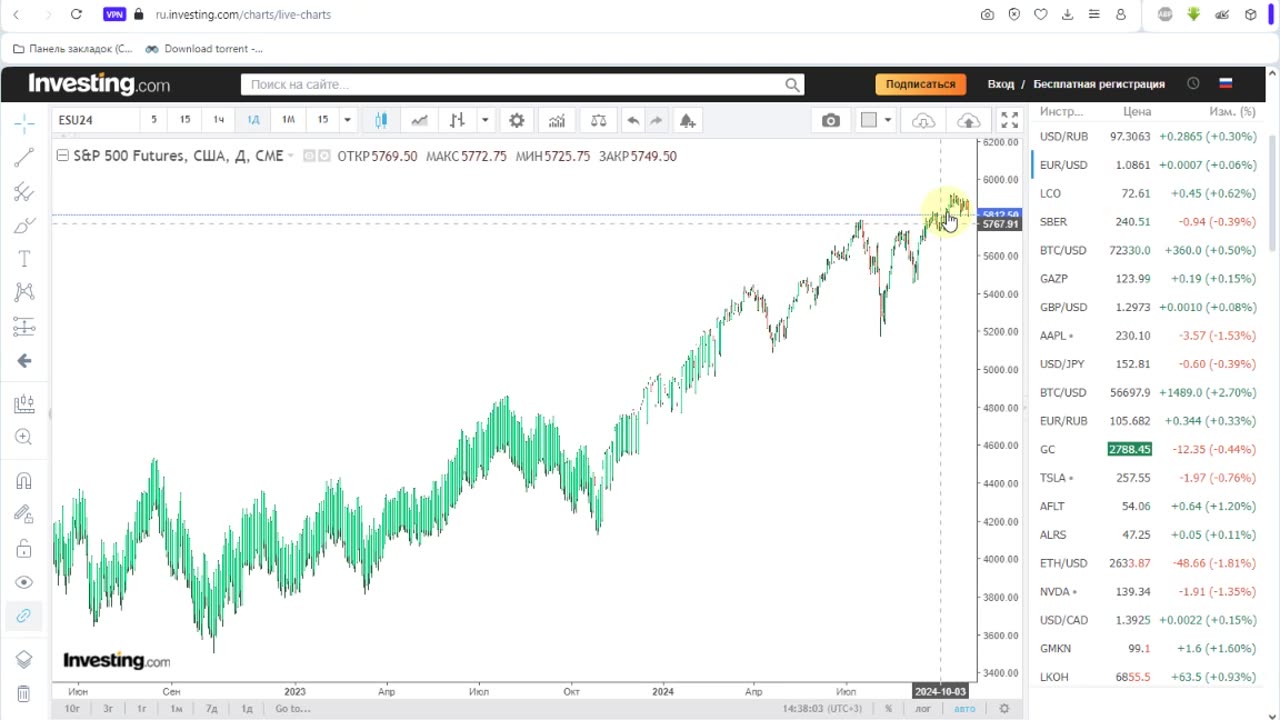1280x720 pixels.
Task: Click the ESU24 symbol input field
Action: tap(95, 120)
